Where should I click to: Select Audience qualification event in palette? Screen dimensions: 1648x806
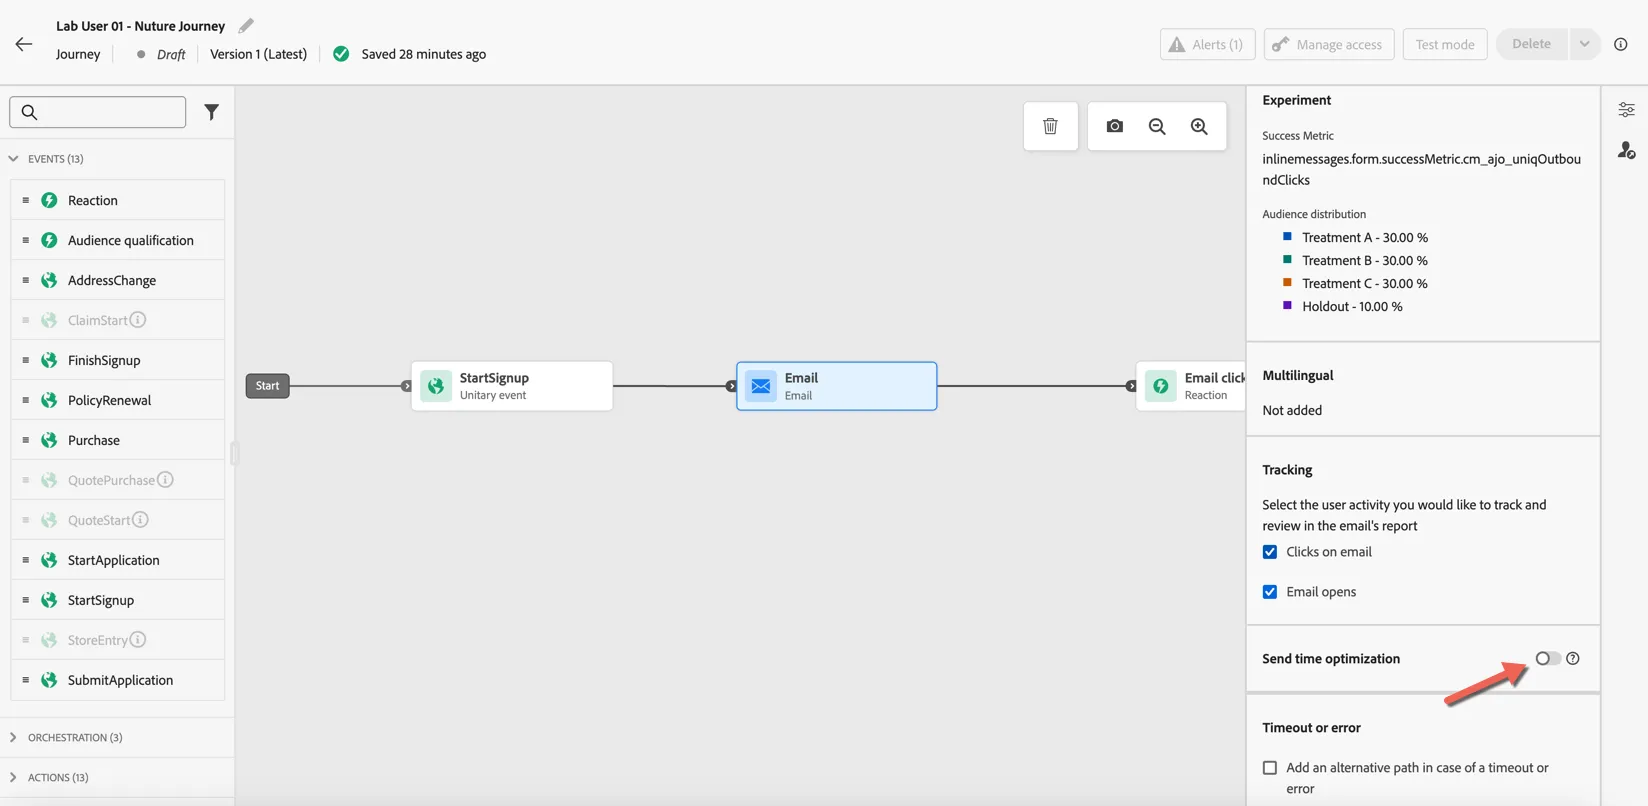[118, 240]
